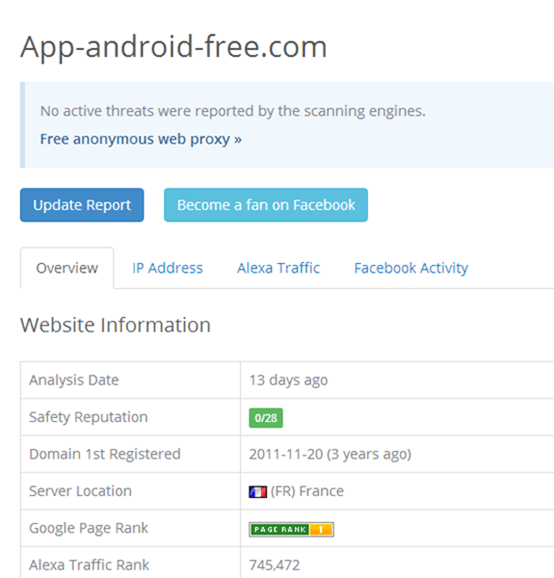Switch to the IP Address tab
The width and height of the screenshot is (554, 578).
tap(167, 268)
